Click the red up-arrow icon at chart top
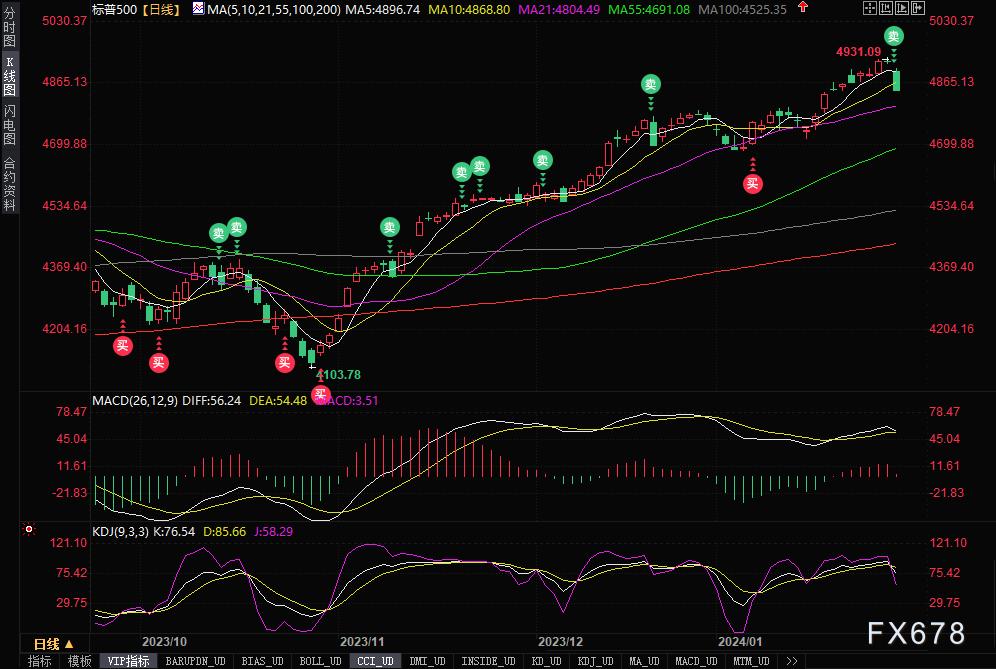The height and width of the screenshot is (669, 996). click(801, 8)
